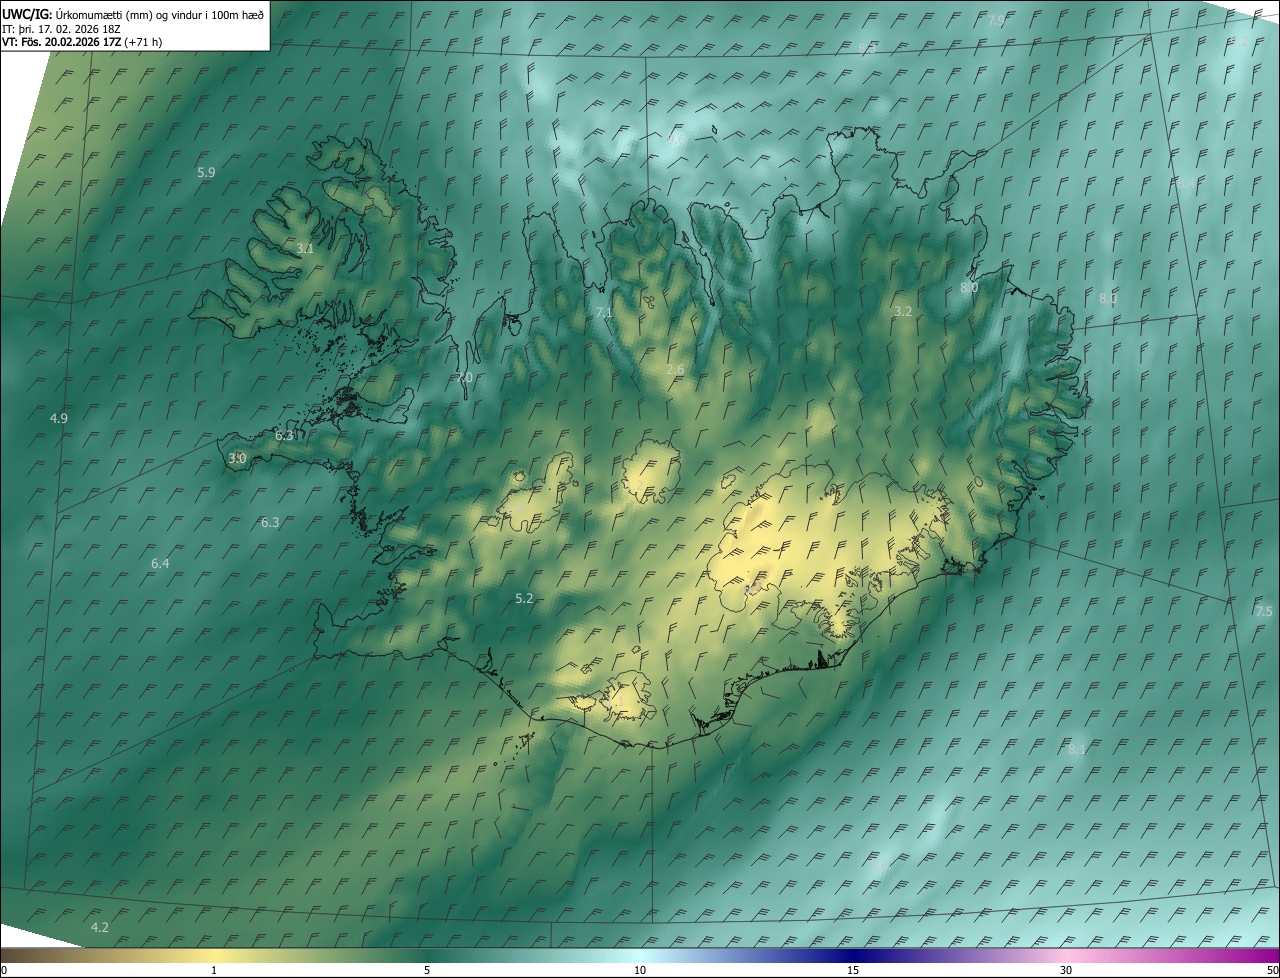Click the 5.9 value northwest of the Westfjords
The width and height of the screenshot is (1280, 978).
click(206, 172)
